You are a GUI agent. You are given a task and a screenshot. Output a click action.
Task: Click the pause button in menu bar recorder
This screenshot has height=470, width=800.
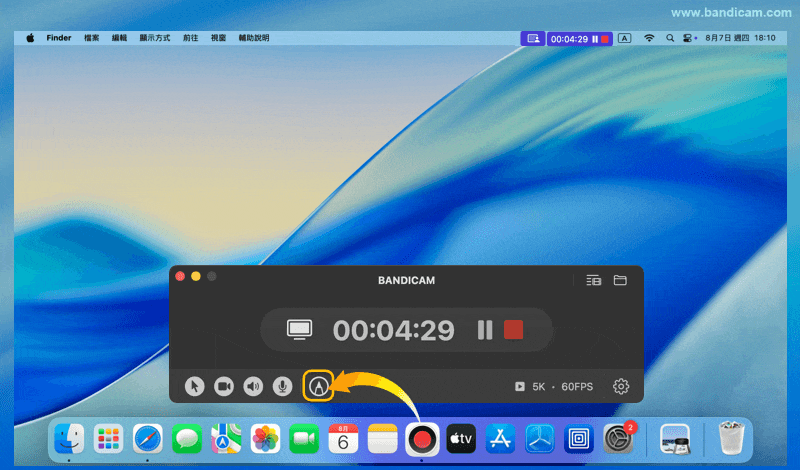tap(594, 38)
